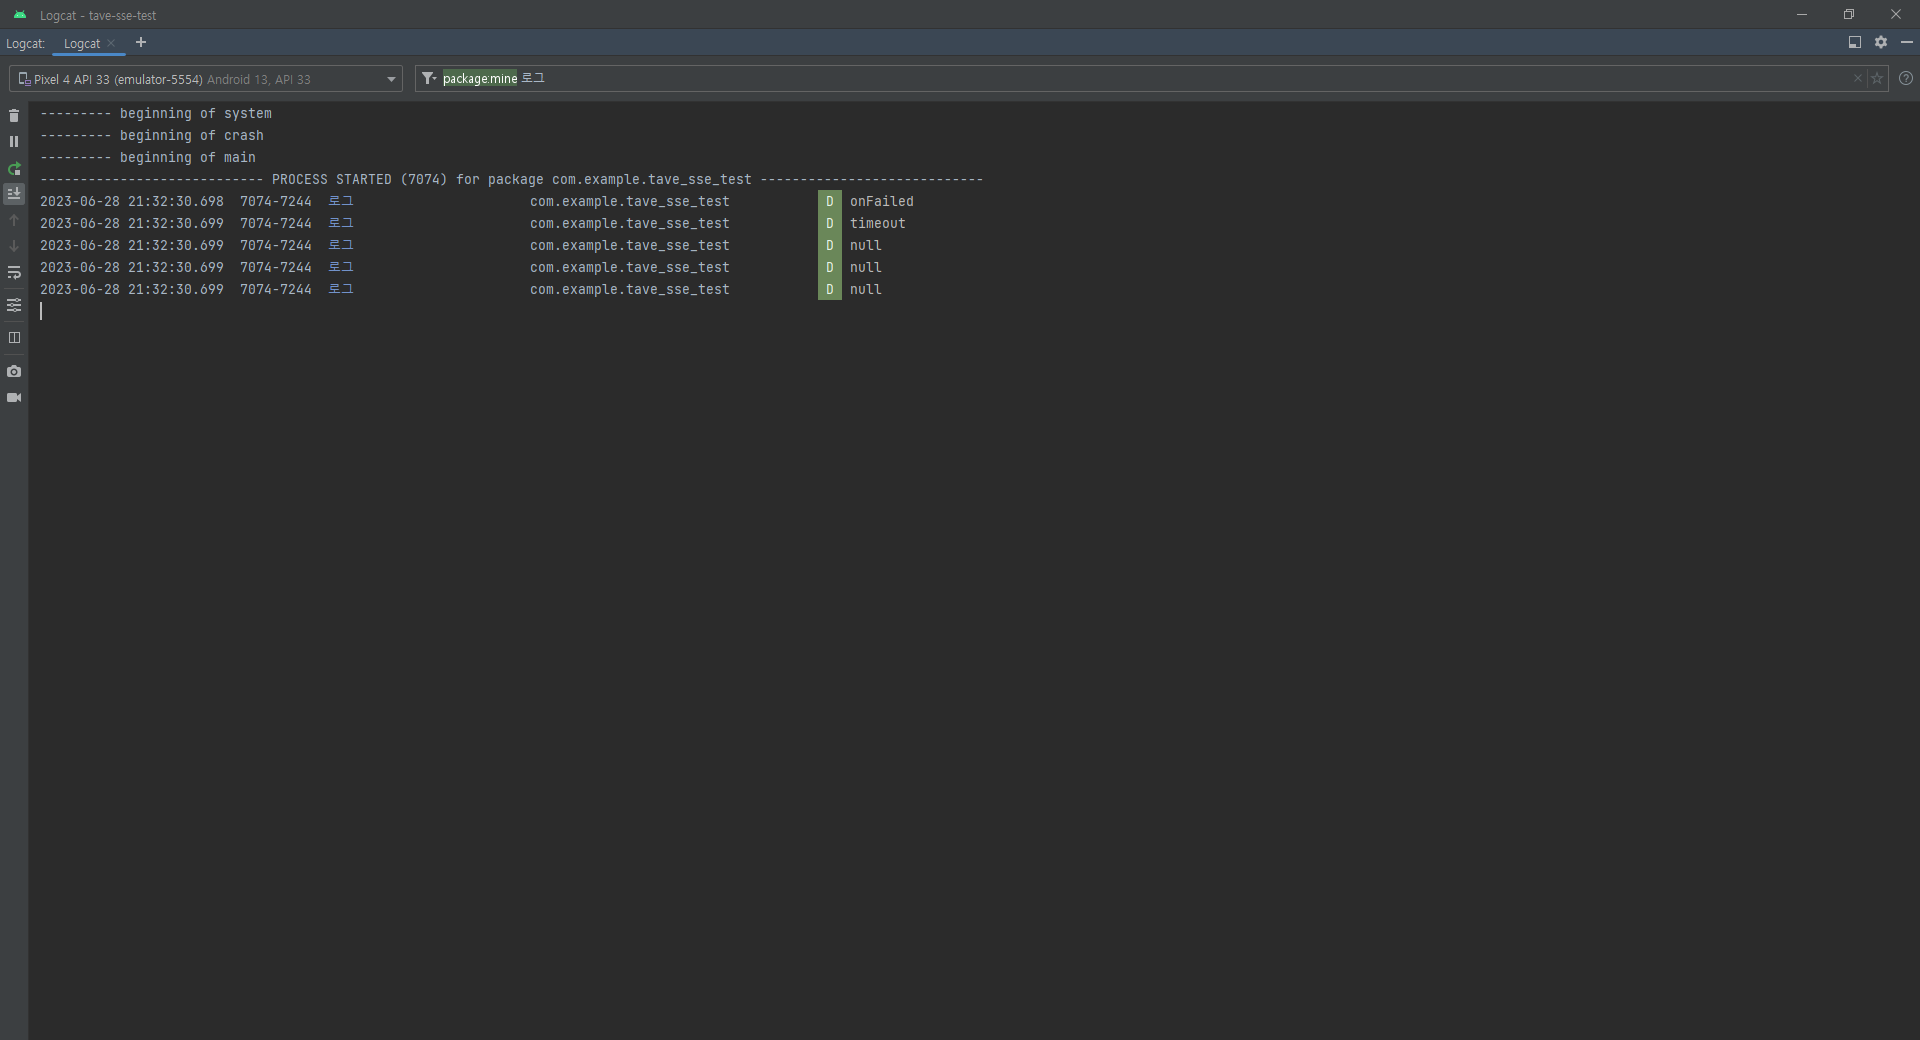Start screen recording of the device
The image size is (1920, 1040).
click(x=14, y=397)
